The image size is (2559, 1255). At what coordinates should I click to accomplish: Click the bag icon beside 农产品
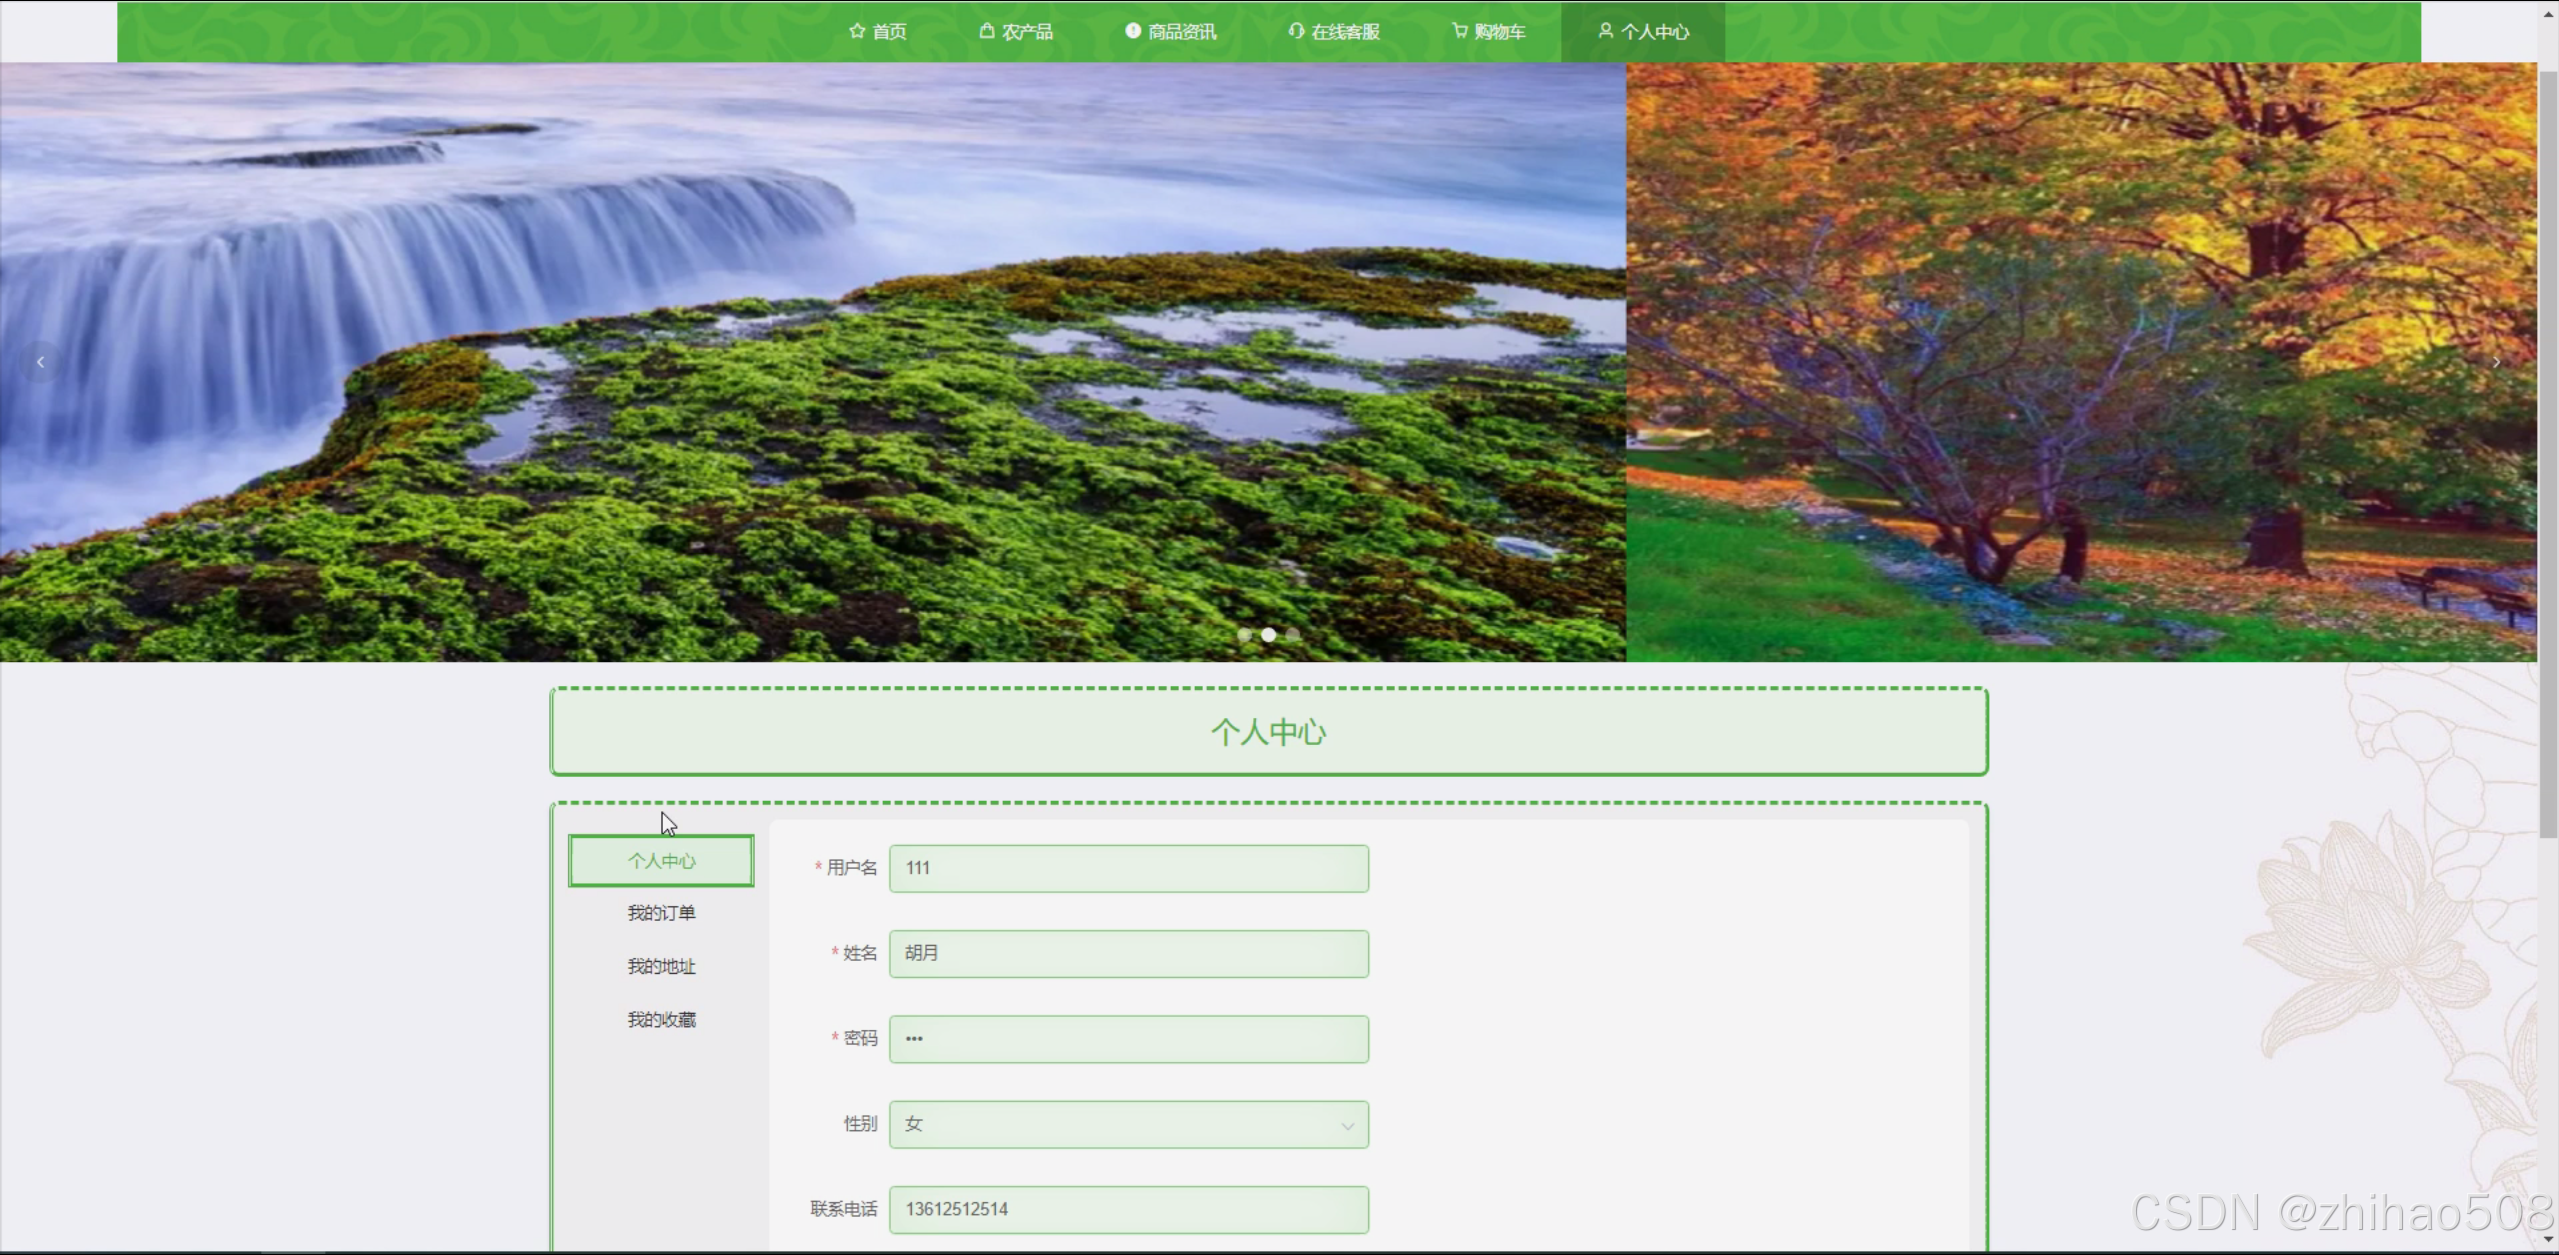[x=987, y=31]
